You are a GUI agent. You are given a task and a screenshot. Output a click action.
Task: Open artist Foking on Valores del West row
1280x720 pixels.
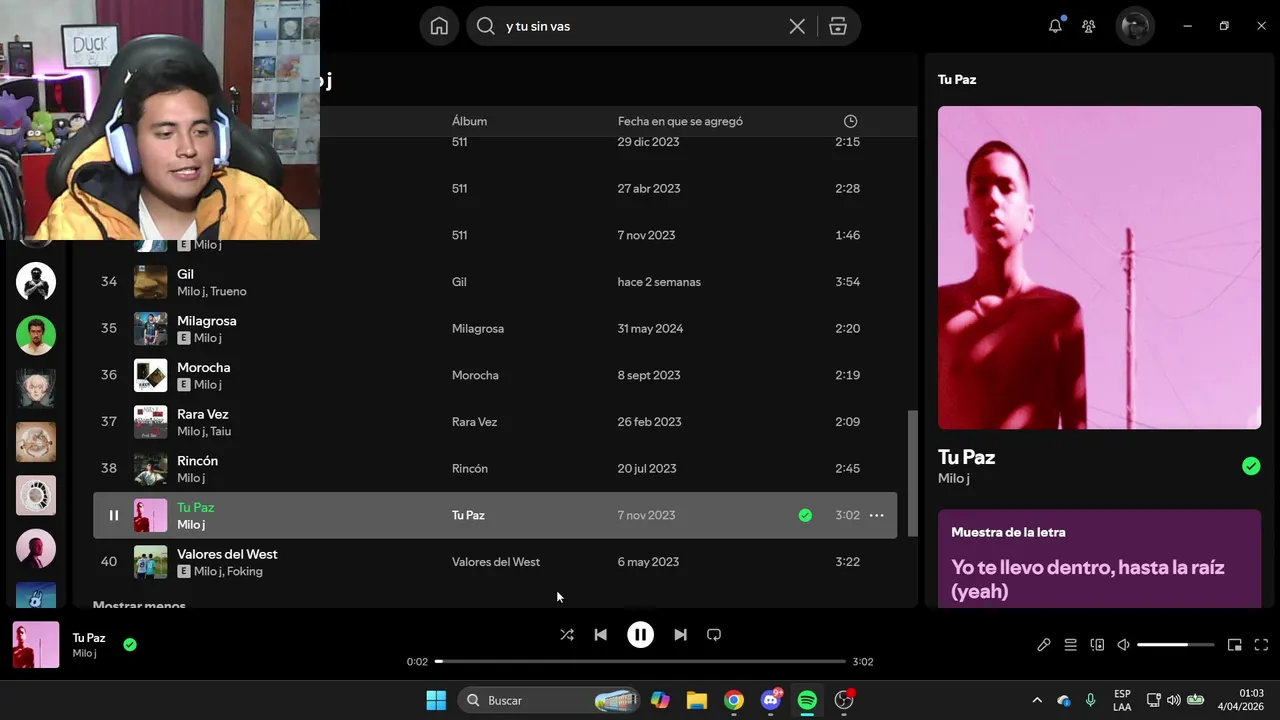(x=244, y=571)
